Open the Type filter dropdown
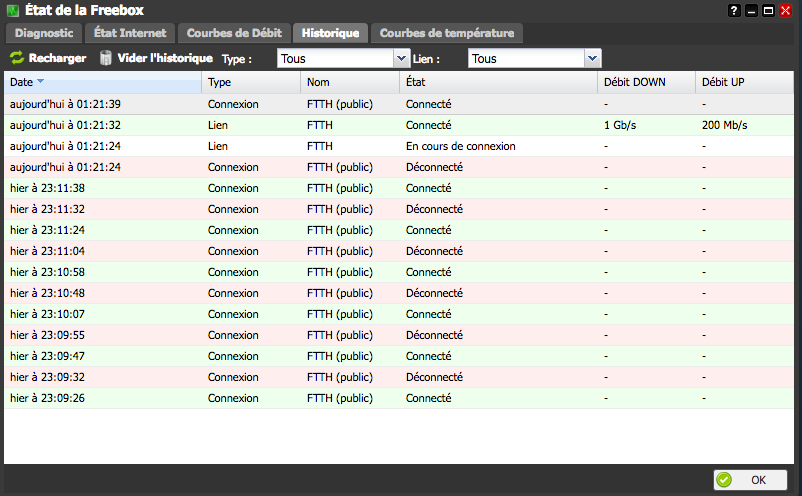 pyautogui.click(x=402, y=59)
